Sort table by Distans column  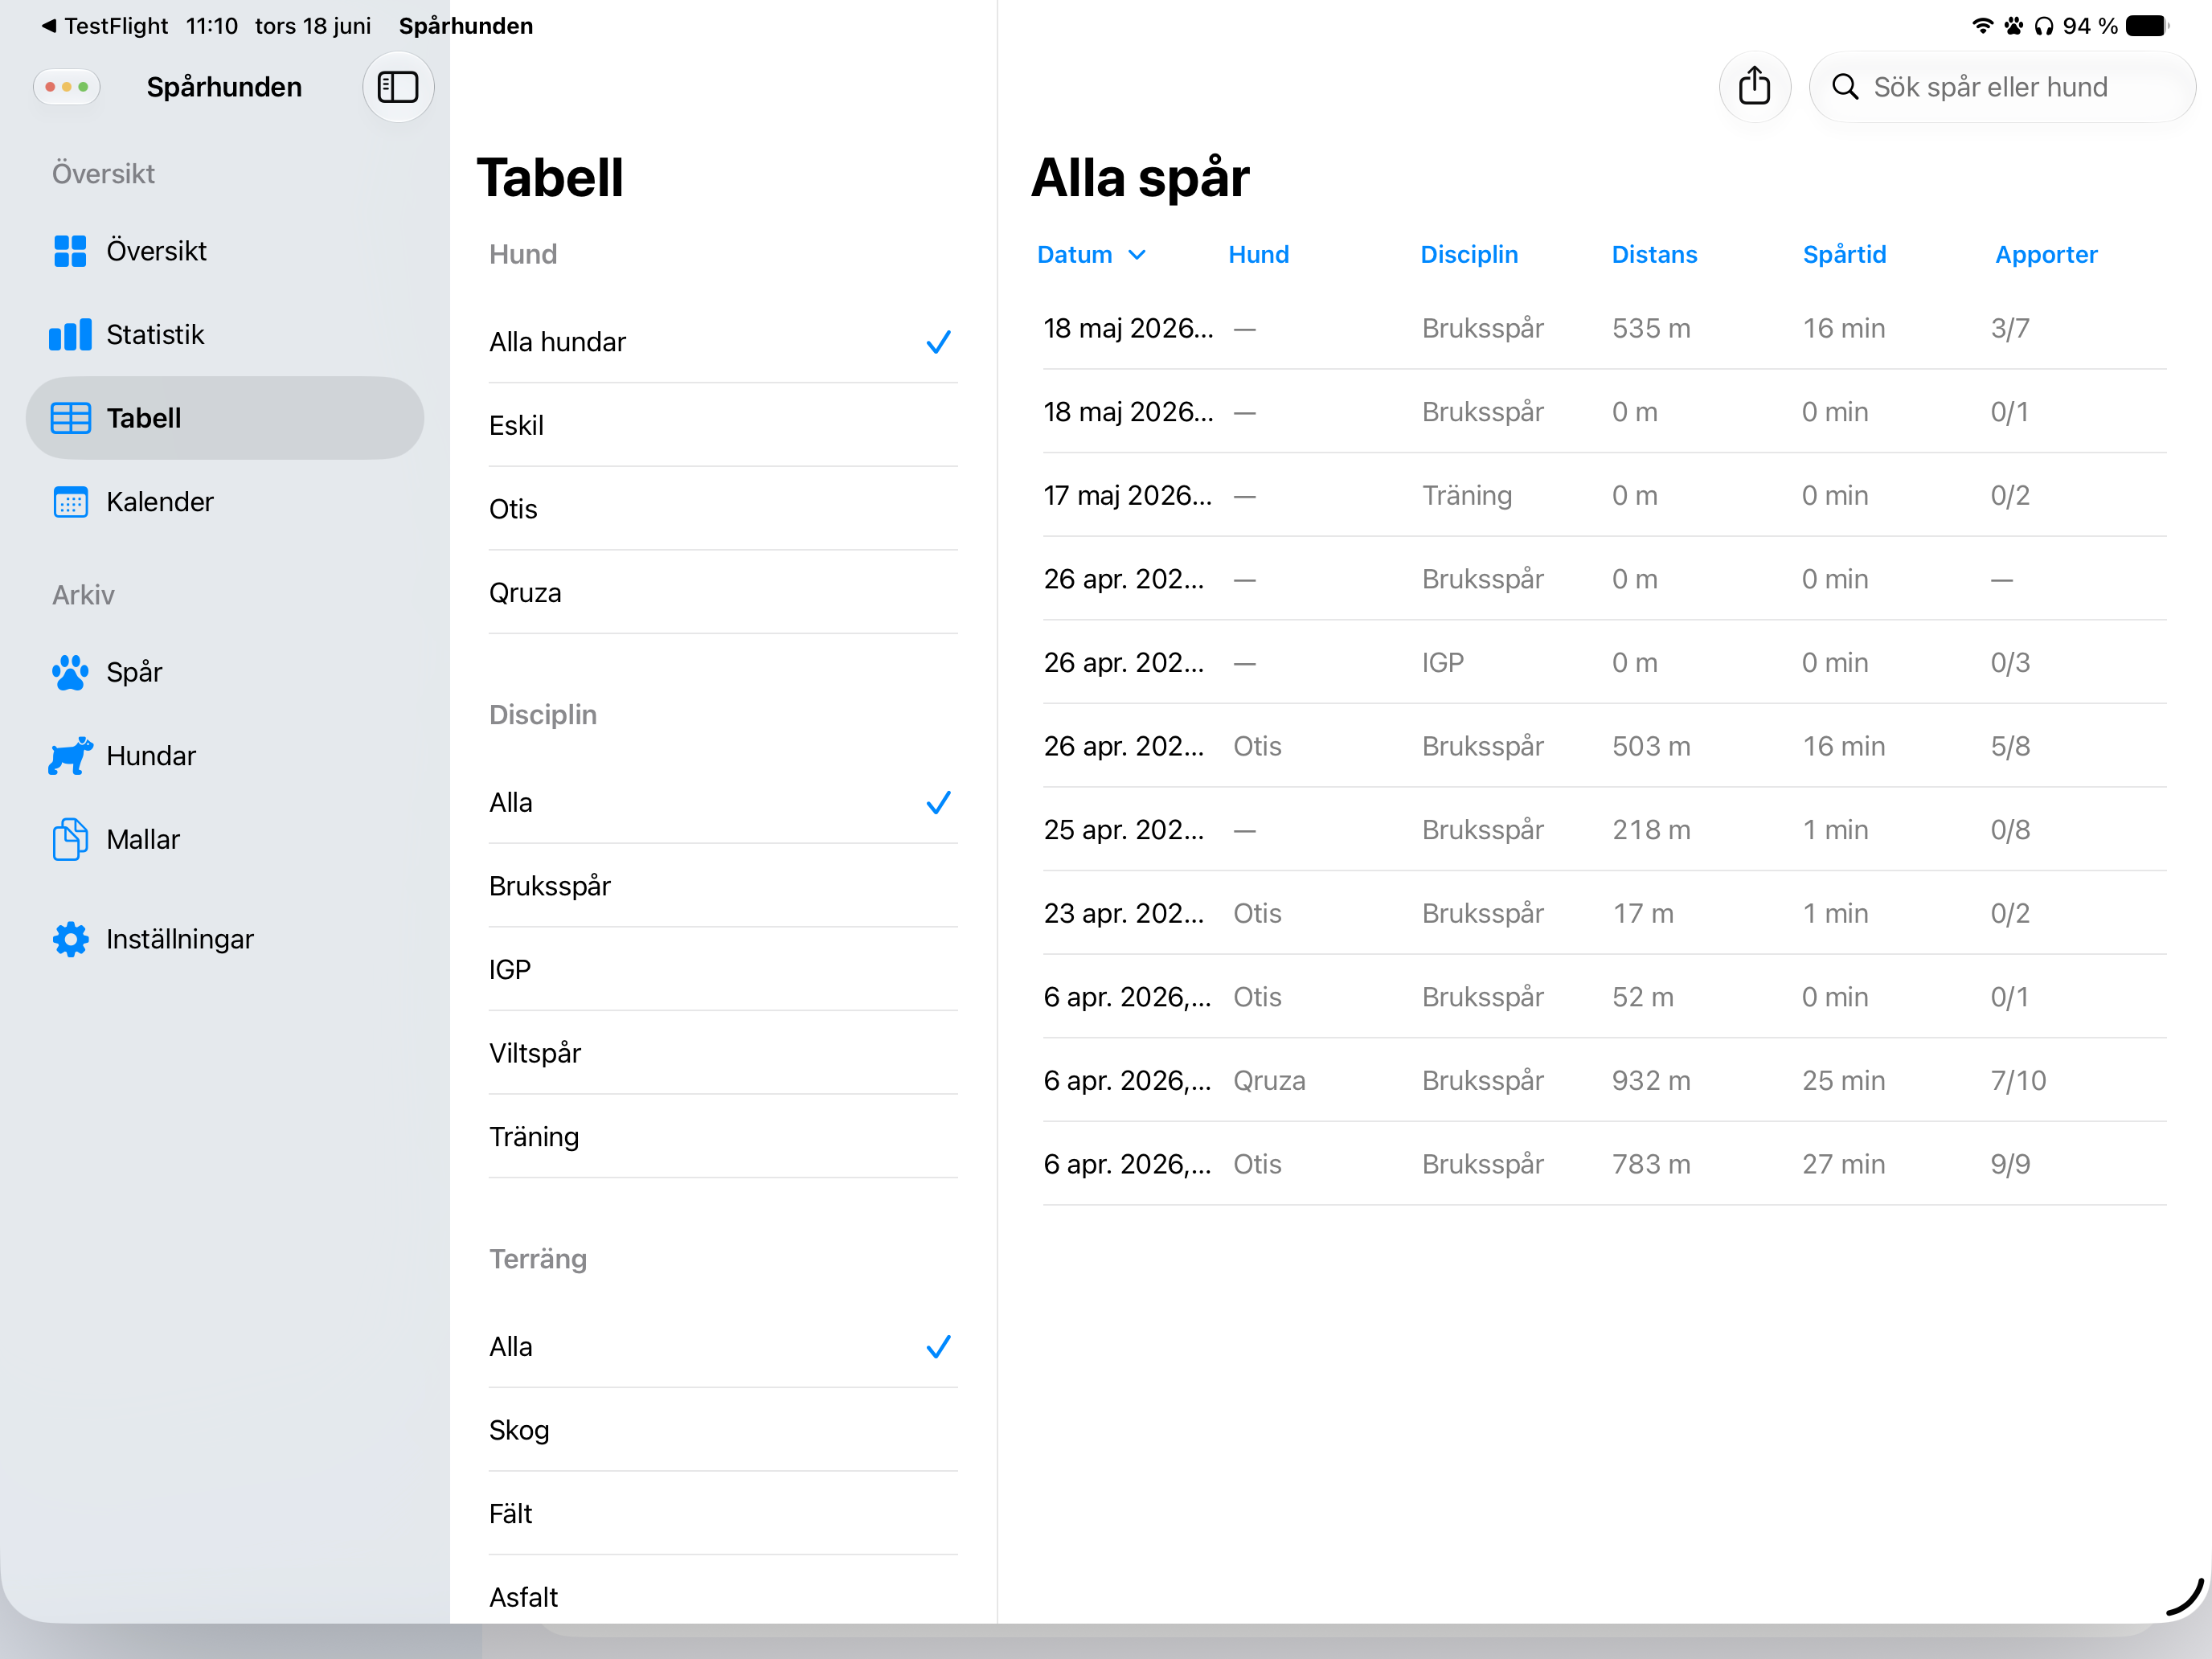point(1654,255)
